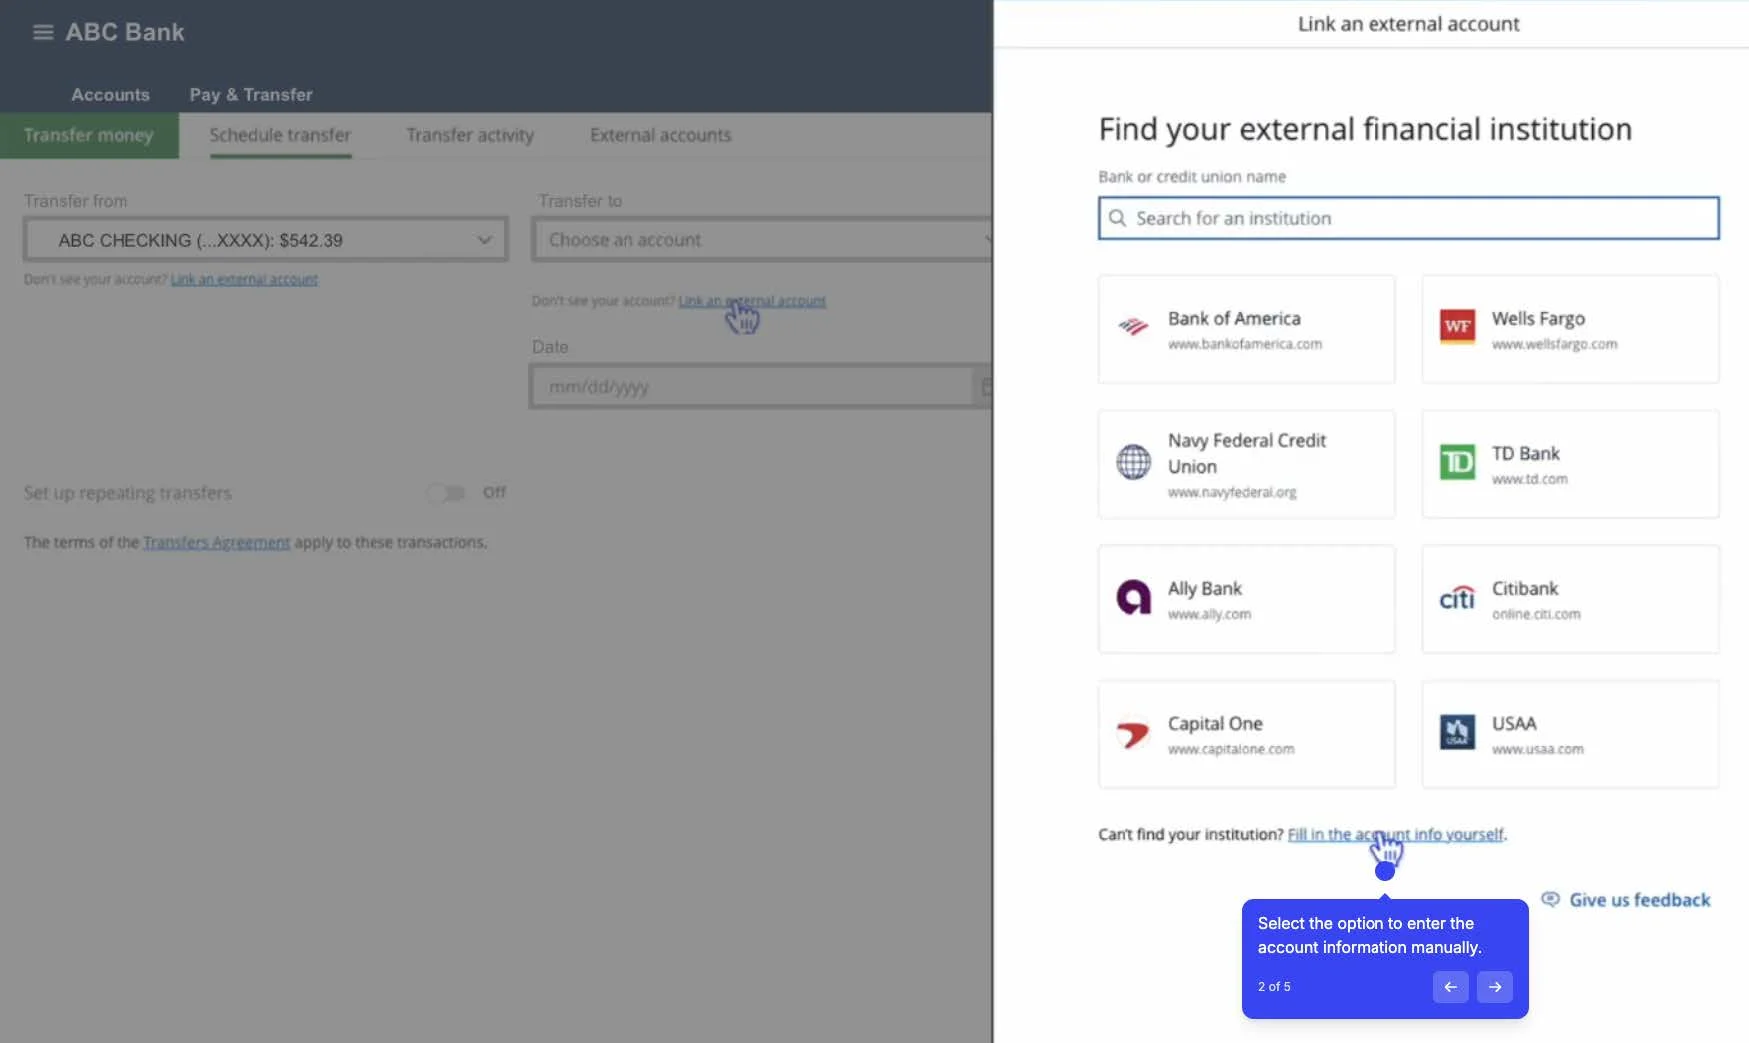Click the '2 of 5' step counter
The image size is (1749, 1043).
1274,986
